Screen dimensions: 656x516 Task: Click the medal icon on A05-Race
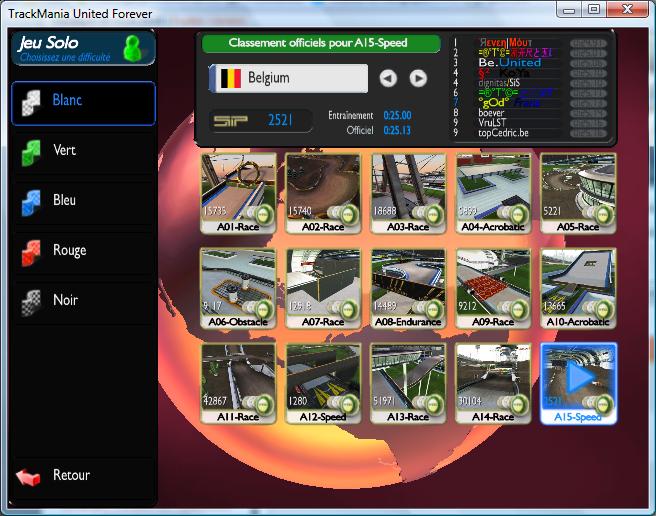(x=603, y=214)
